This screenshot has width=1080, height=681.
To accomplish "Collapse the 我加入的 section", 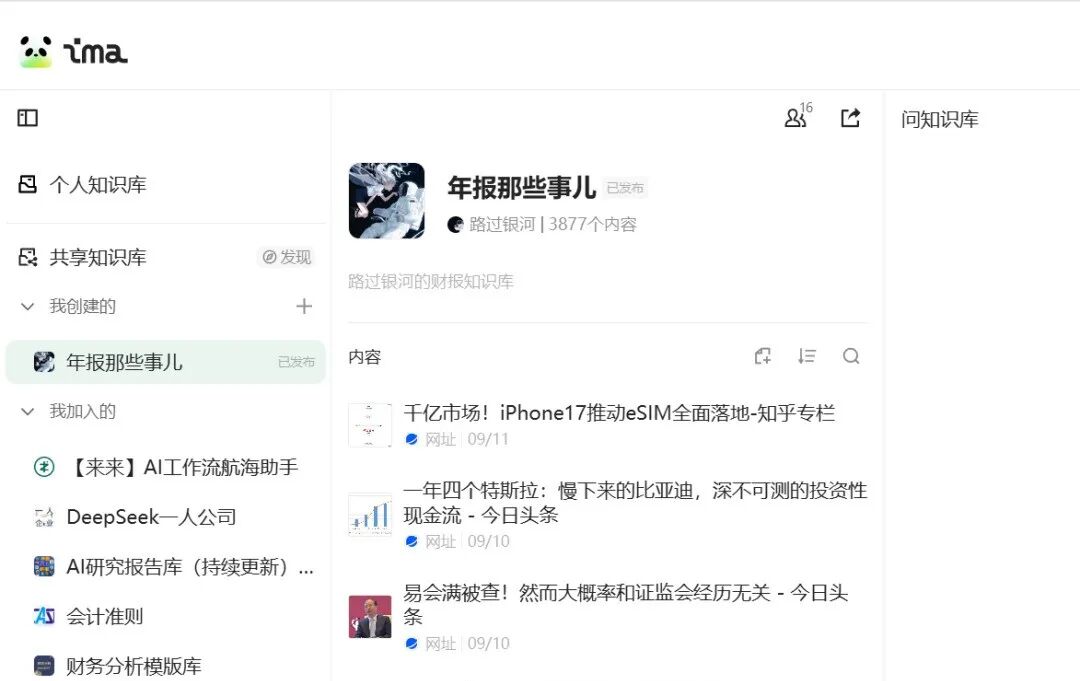I will click(28, 412).
